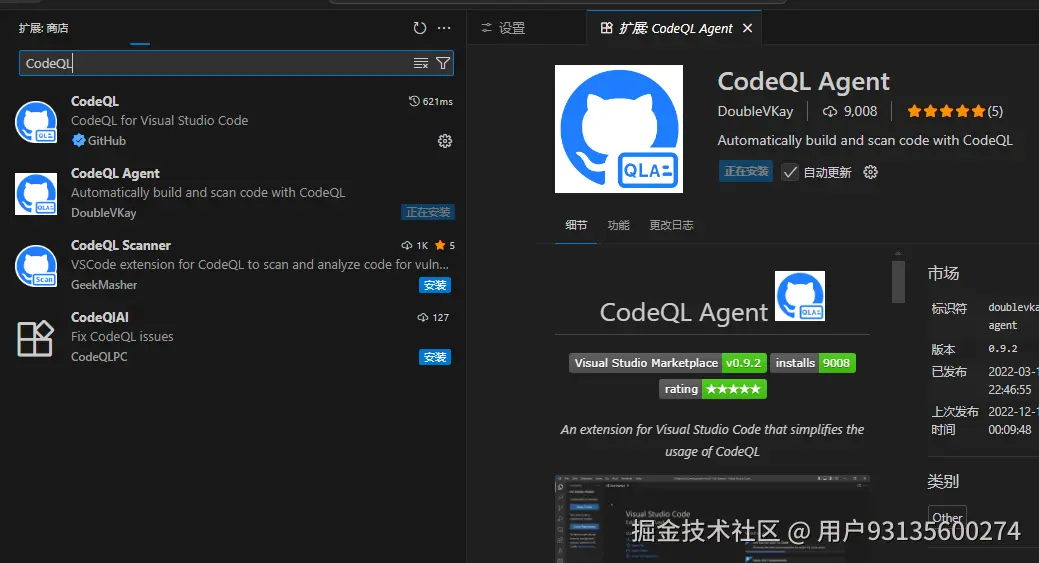
Task: Click the readme scrollbar thumb
Action: pyautogui.click(x=899, y=282)
